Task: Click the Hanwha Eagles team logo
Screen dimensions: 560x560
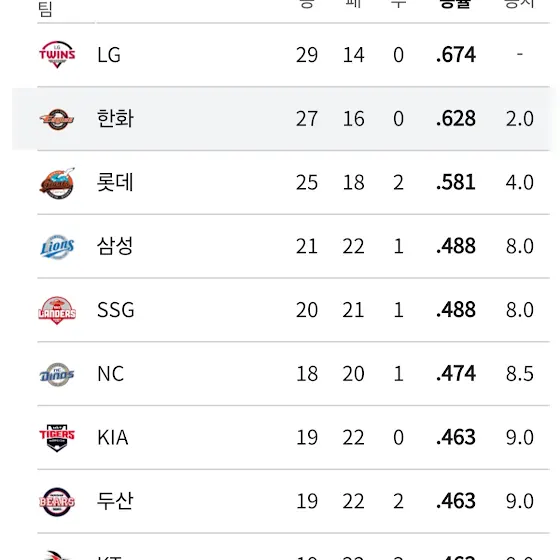Action: tap(57, 119)
